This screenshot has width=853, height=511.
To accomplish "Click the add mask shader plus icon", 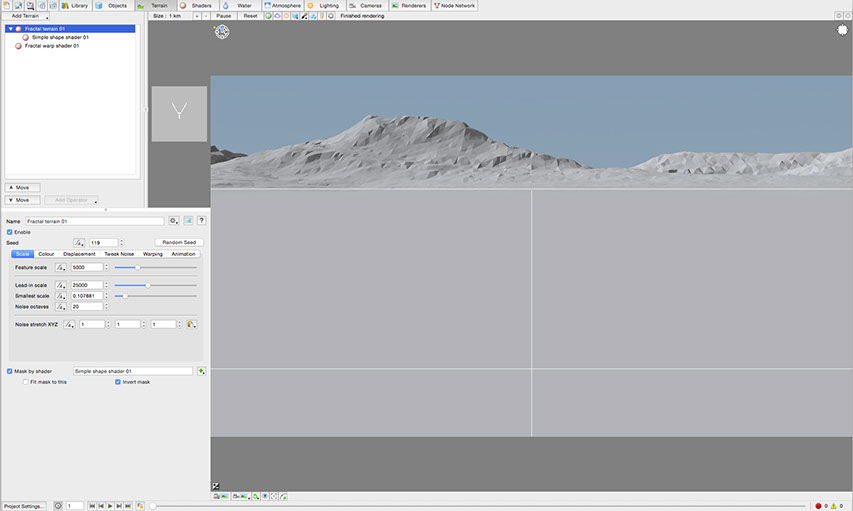I will [x=201, y=371].
